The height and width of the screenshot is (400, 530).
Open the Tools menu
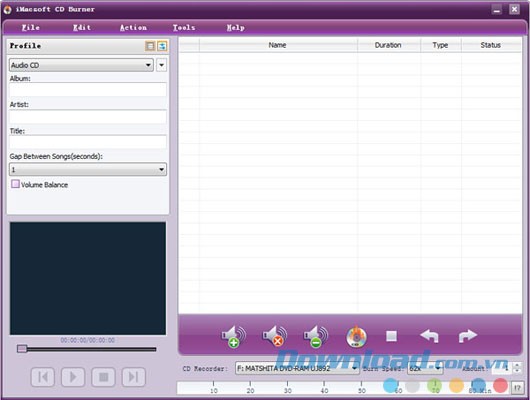pyautogui.click(x=184, y=27)
